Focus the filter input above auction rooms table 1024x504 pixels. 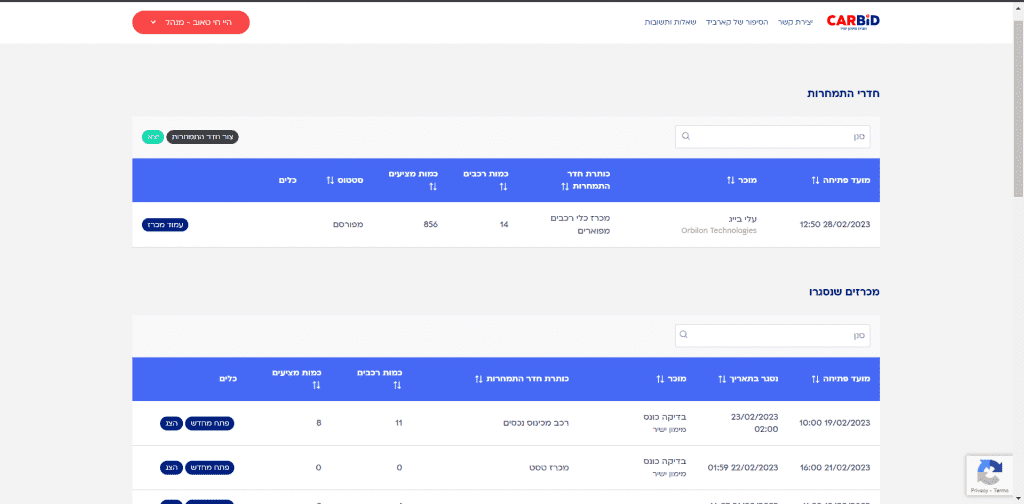click(x=780, y=136)
